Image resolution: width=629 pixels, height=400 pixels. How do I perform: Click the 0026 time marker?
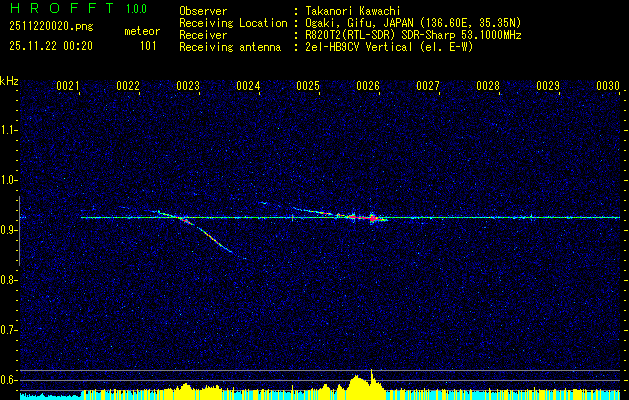coord(368,86)
